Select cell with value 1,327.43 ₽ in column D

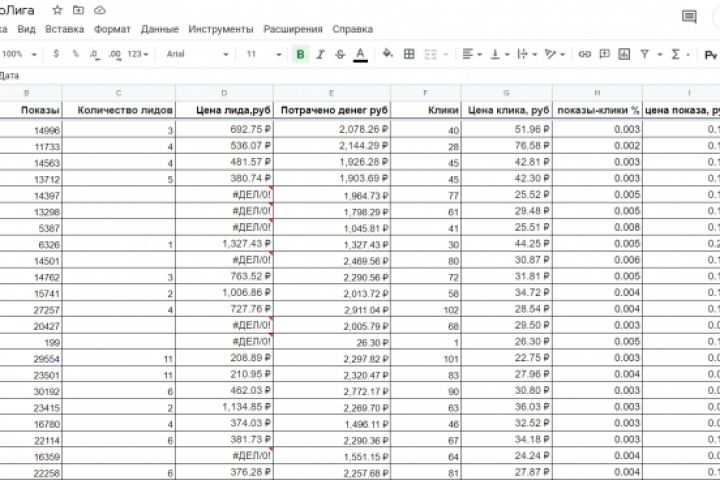tap(225, 244)
